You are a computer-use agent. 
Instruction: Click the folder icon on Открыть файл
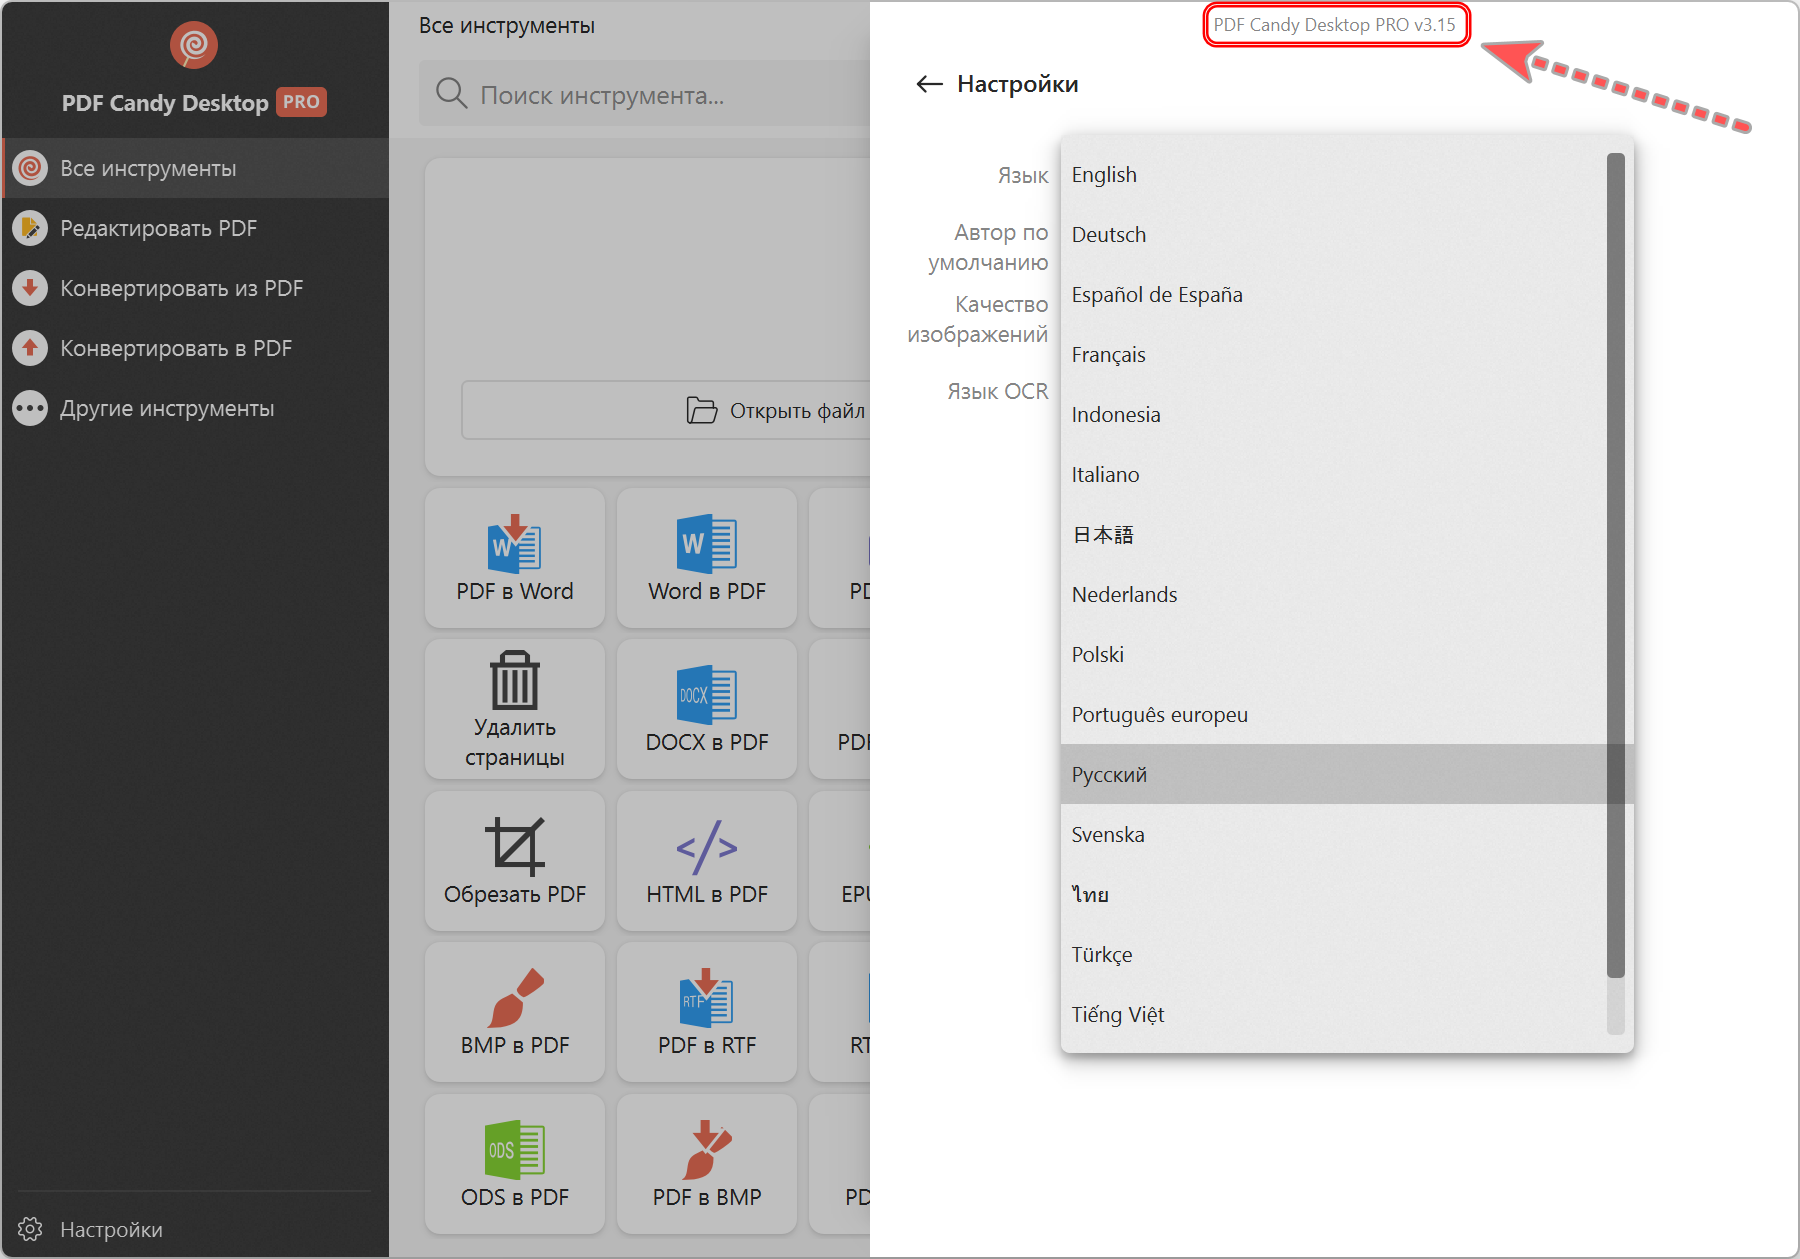coord(702,410)
